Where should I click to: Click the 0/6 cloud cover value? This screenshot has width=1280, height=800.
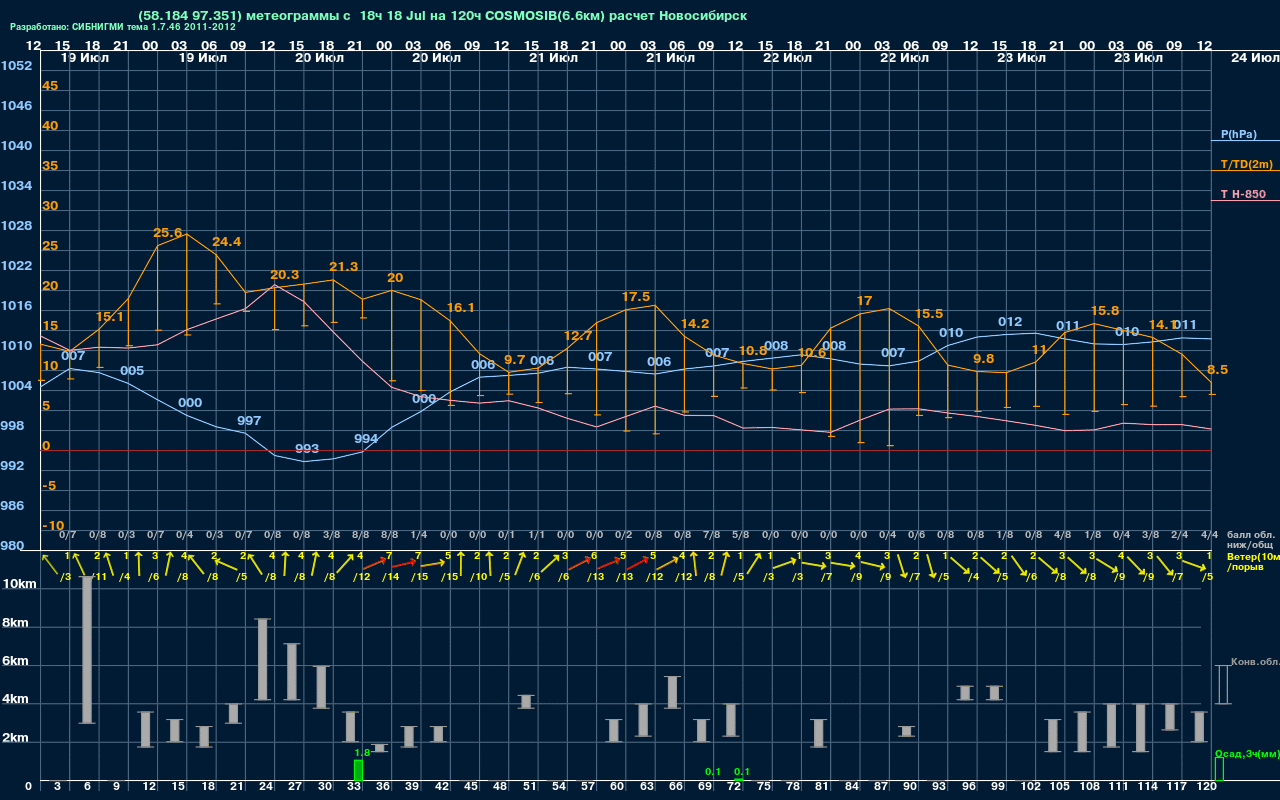(x=917, y=535)
